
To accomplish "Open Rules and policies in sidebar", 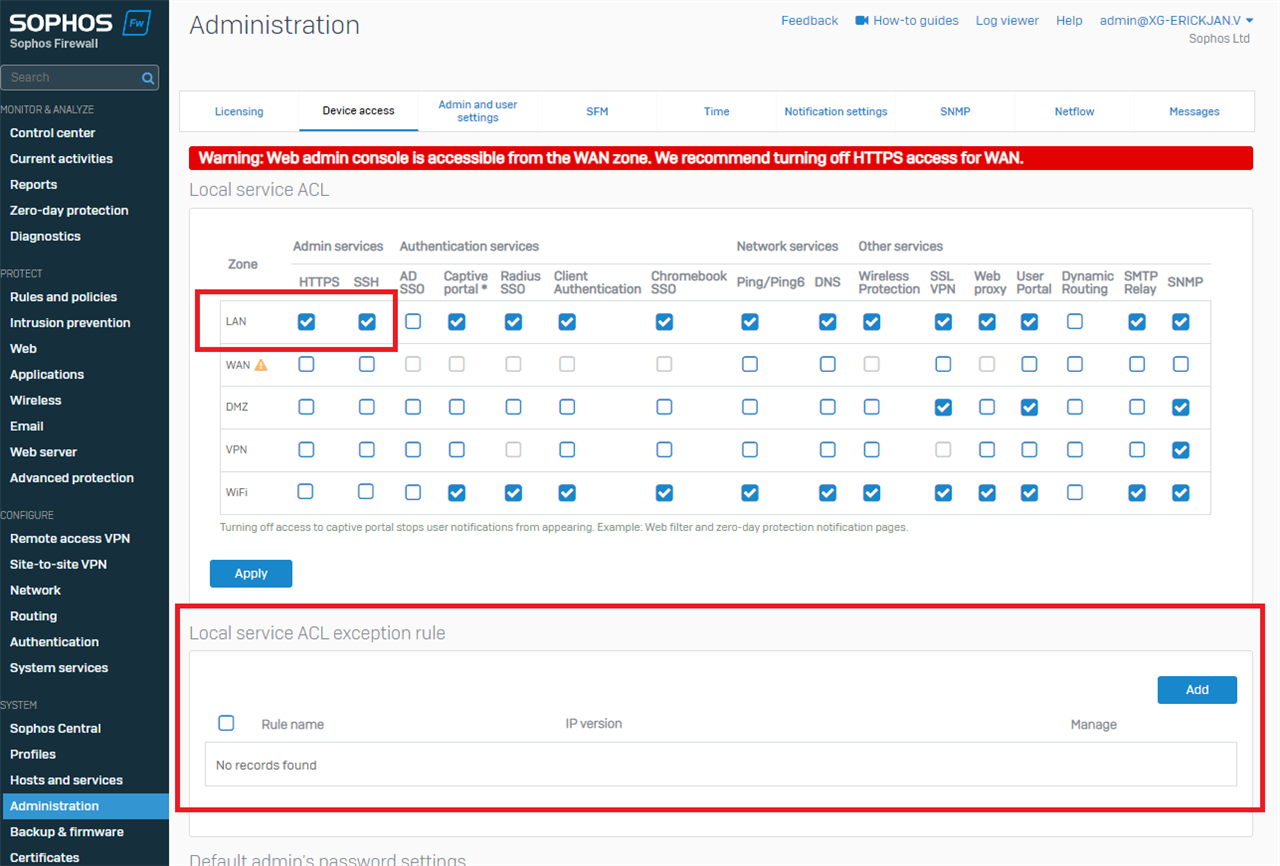I will click(x=63, y=297).
